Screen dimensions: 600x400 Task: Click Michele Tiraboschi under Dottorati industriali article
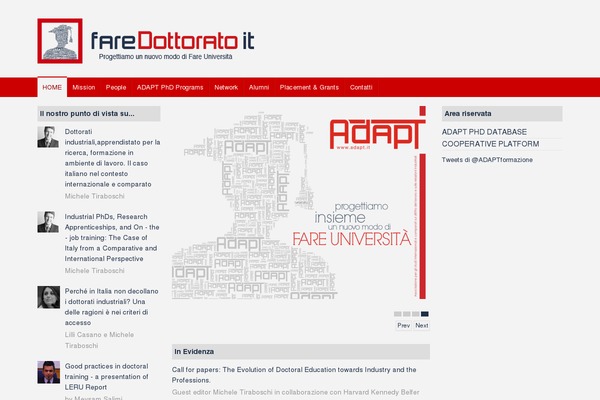coord(95,196)
